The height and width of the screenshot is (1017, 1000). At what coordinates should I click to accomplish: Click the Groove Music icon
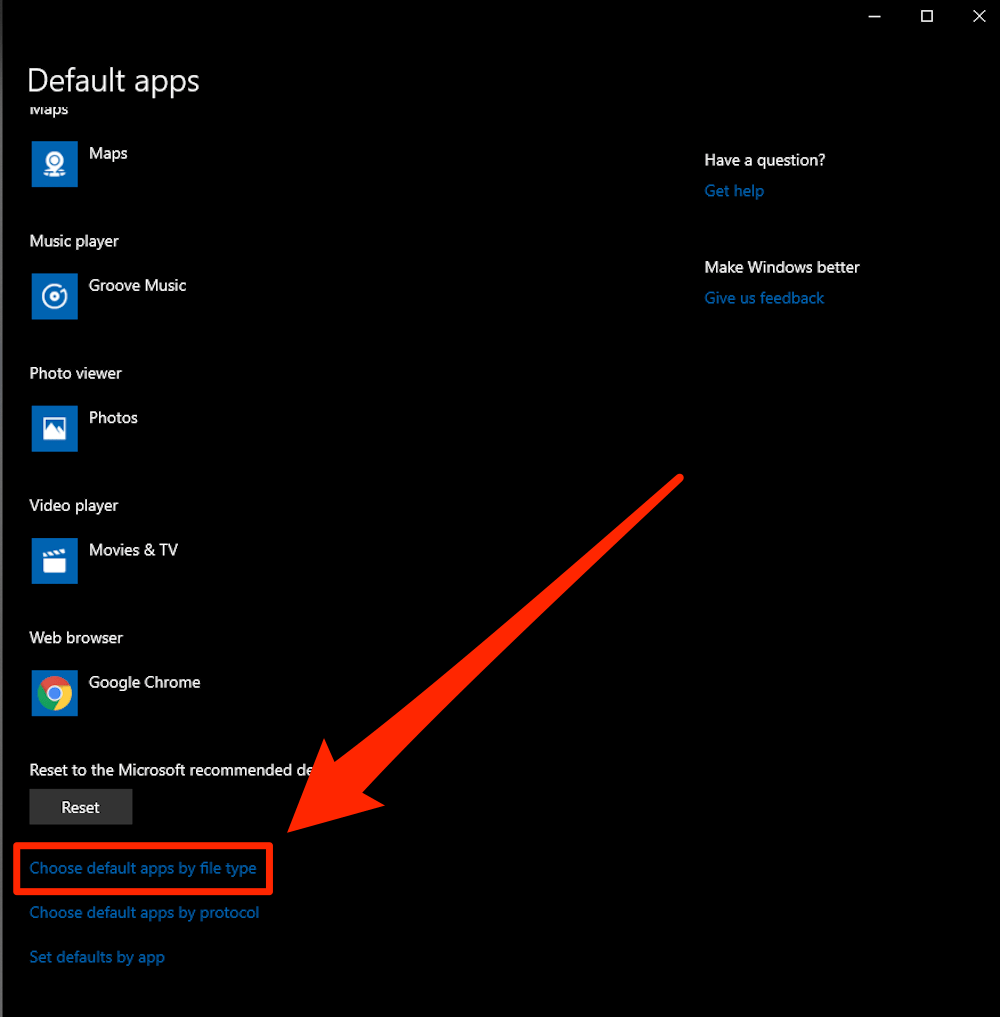(54, 296)
